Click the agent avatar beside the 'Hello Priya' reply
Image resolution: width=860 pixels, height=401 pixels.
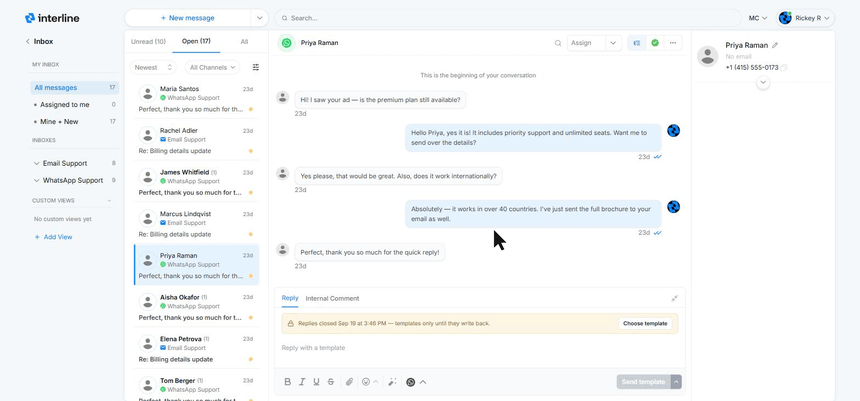click(674, 131)
